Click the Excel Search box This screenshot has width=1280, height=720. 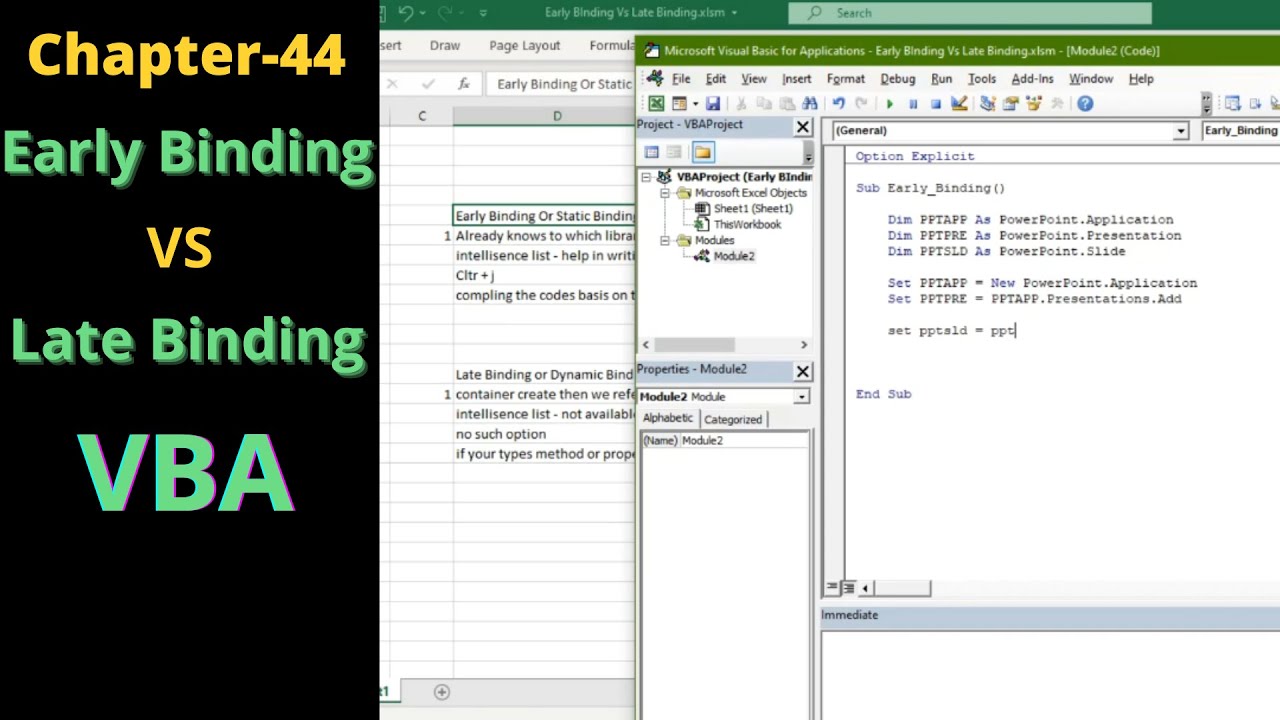[970, 13]
